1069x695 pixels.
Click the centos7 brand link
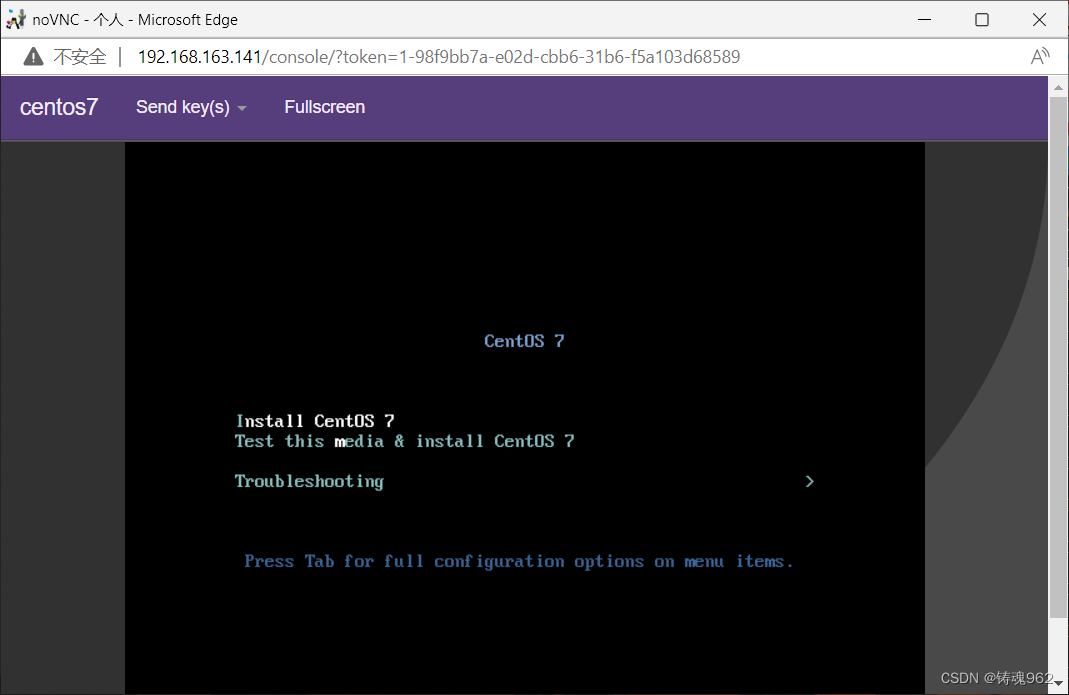tap(59, 107)
